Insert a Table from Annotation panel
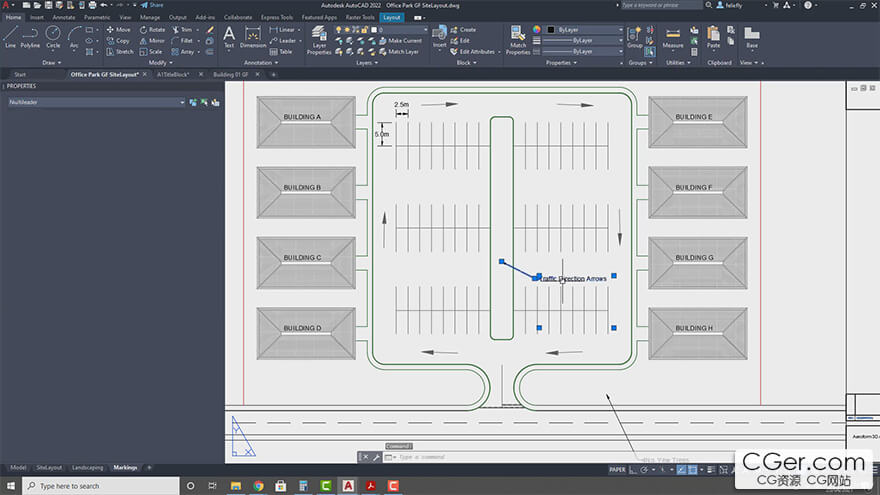880x495 pixels. pos(281,52)
